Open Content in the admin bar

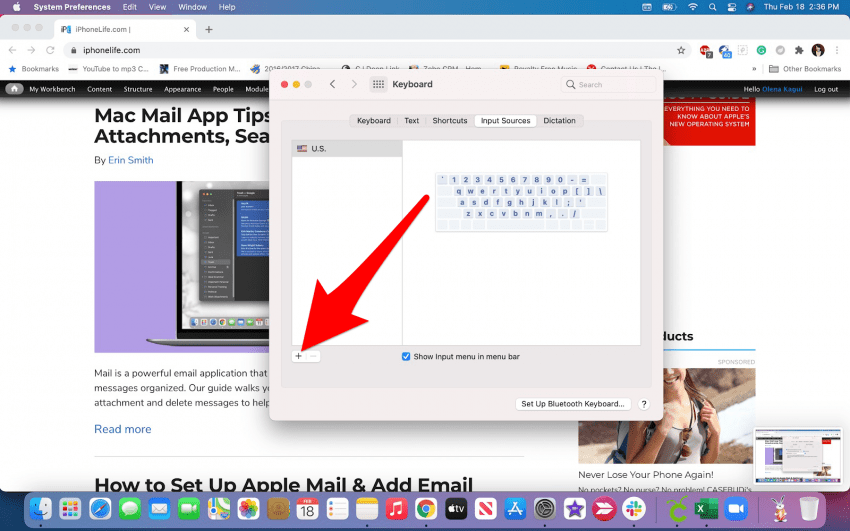point(100,89)
